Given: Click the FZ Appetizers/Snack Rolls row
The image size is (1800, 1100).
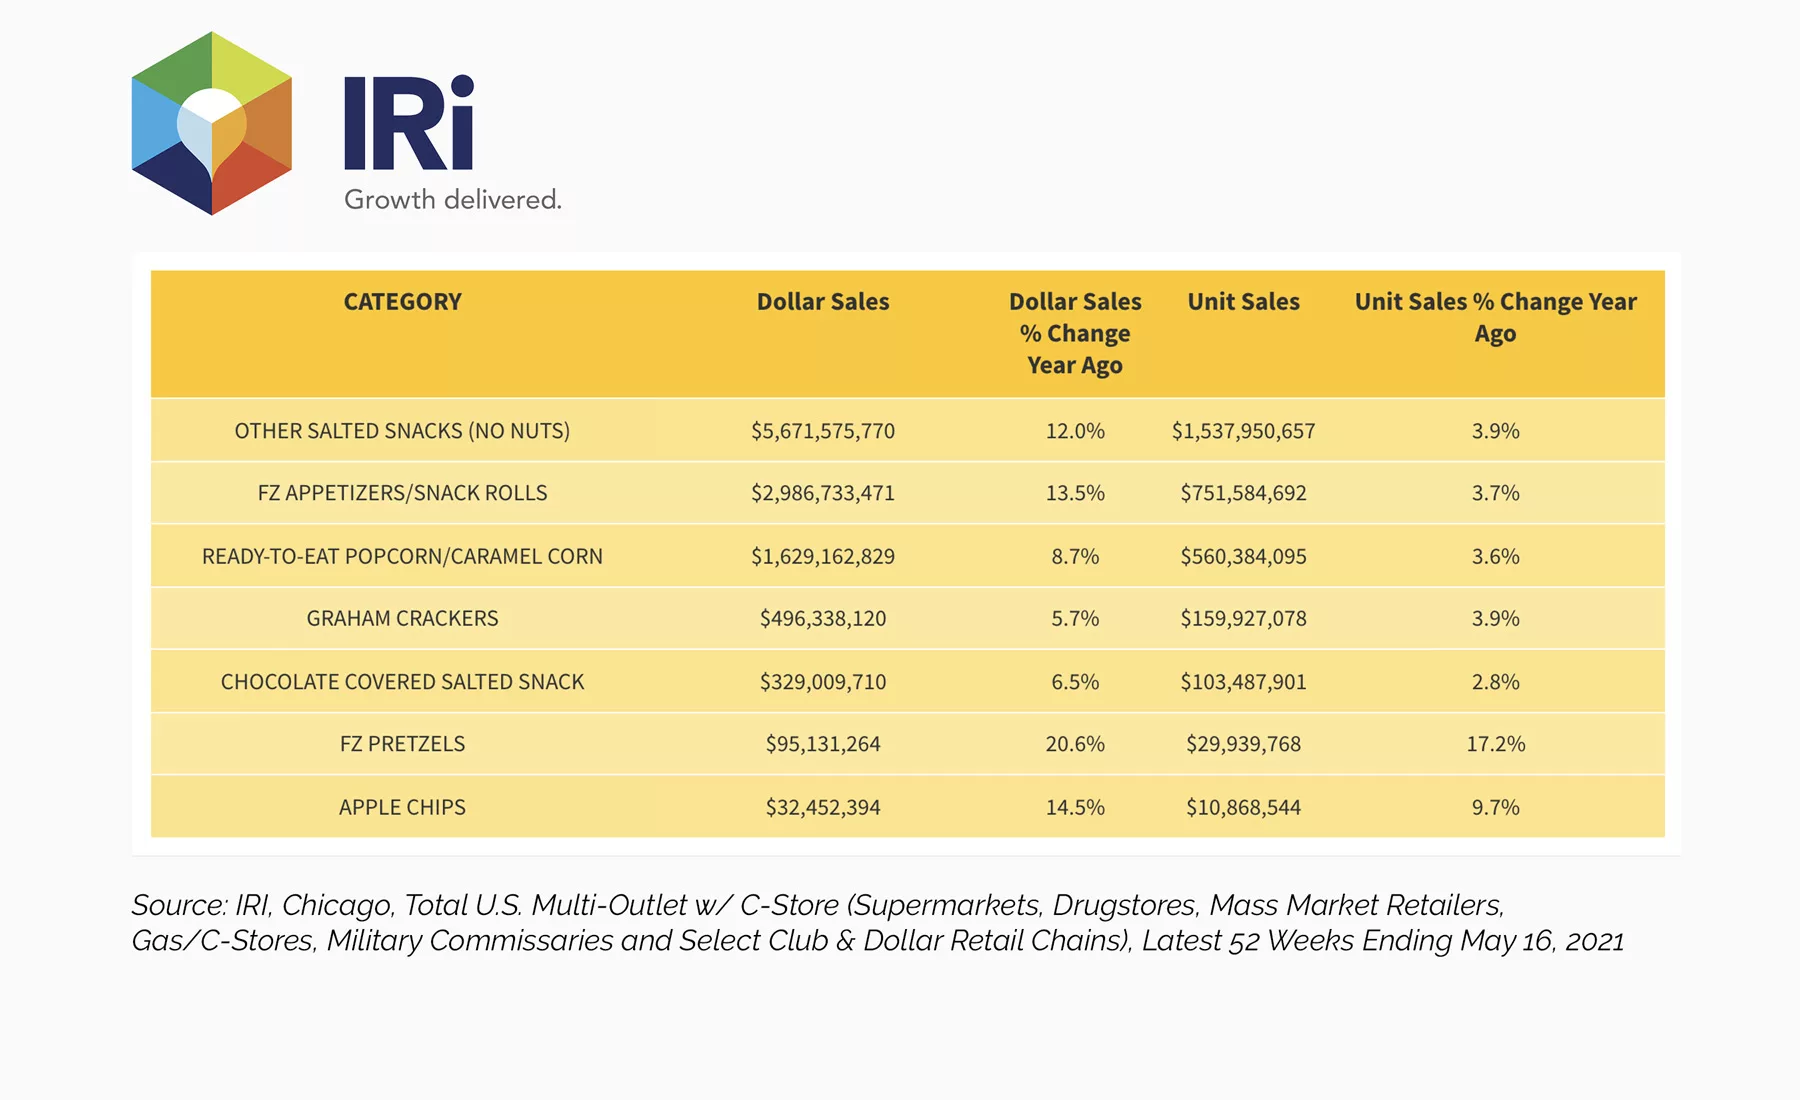Looking at the screenshot, I should 908,493.
